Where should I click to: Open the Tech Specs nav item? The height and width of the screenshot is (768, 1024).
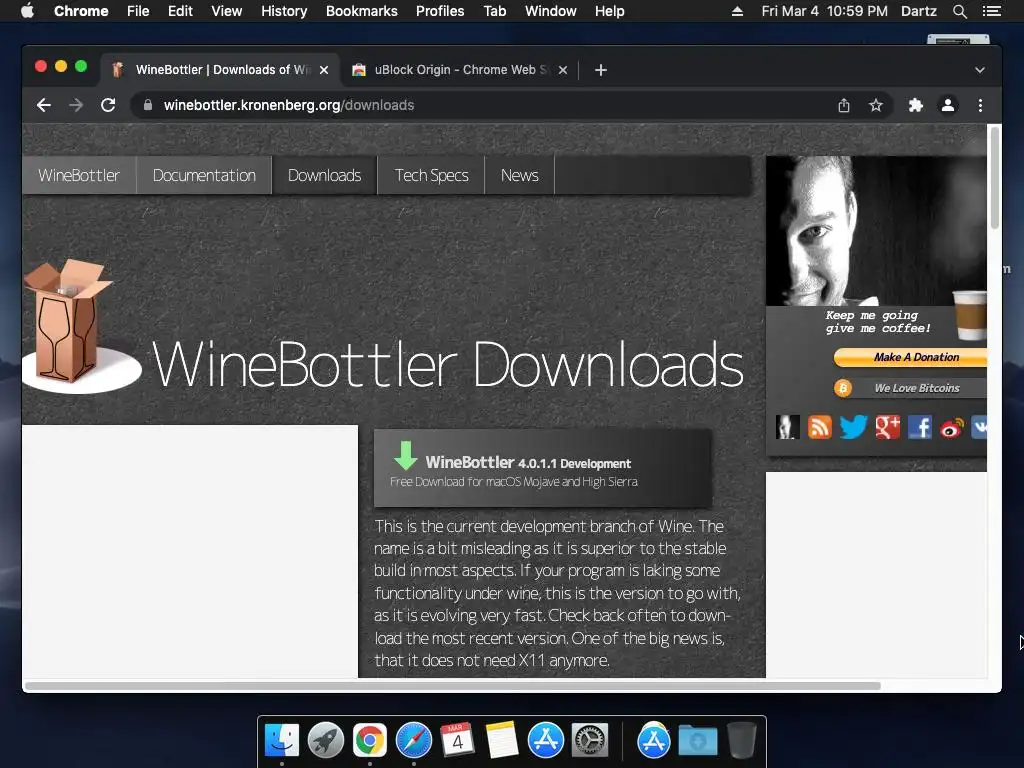point(432,175)
